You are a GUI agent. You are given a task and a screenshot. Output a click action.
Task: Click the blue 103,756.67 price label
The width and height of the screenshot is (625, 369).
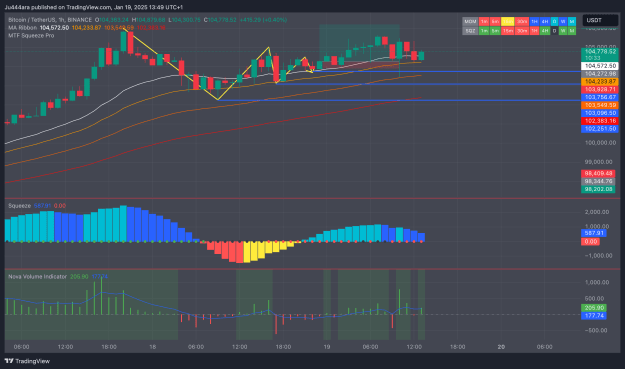point(600,97)
